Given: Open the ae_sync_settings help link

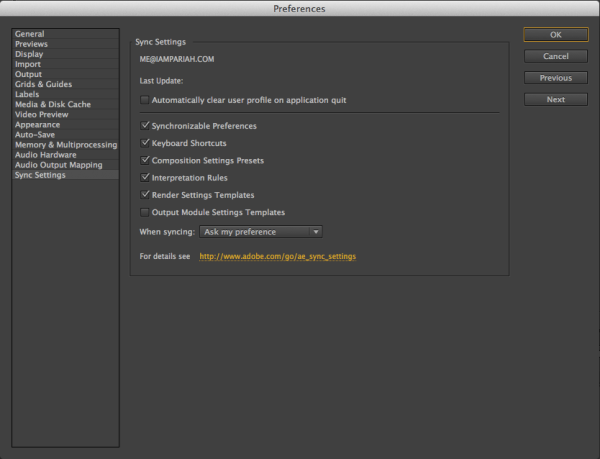Looking at the screenshot, I should tap(277, 256).
